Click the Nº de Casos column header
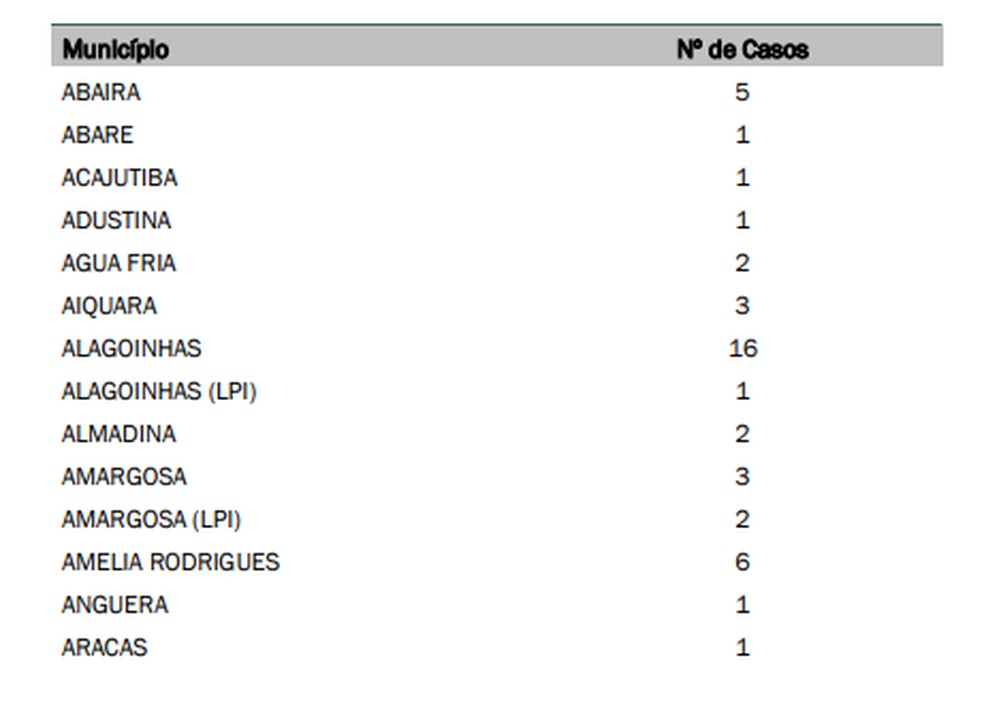The image size is (984, 707). 742,49
